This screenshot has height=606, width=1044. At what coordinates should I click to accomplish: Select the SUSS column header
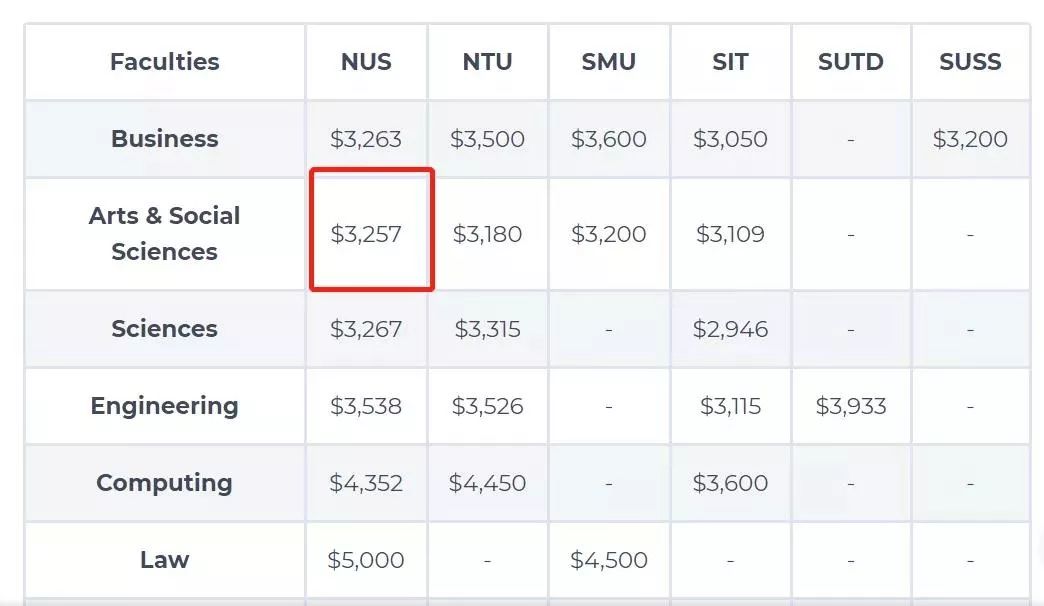(x=970, y=62)
